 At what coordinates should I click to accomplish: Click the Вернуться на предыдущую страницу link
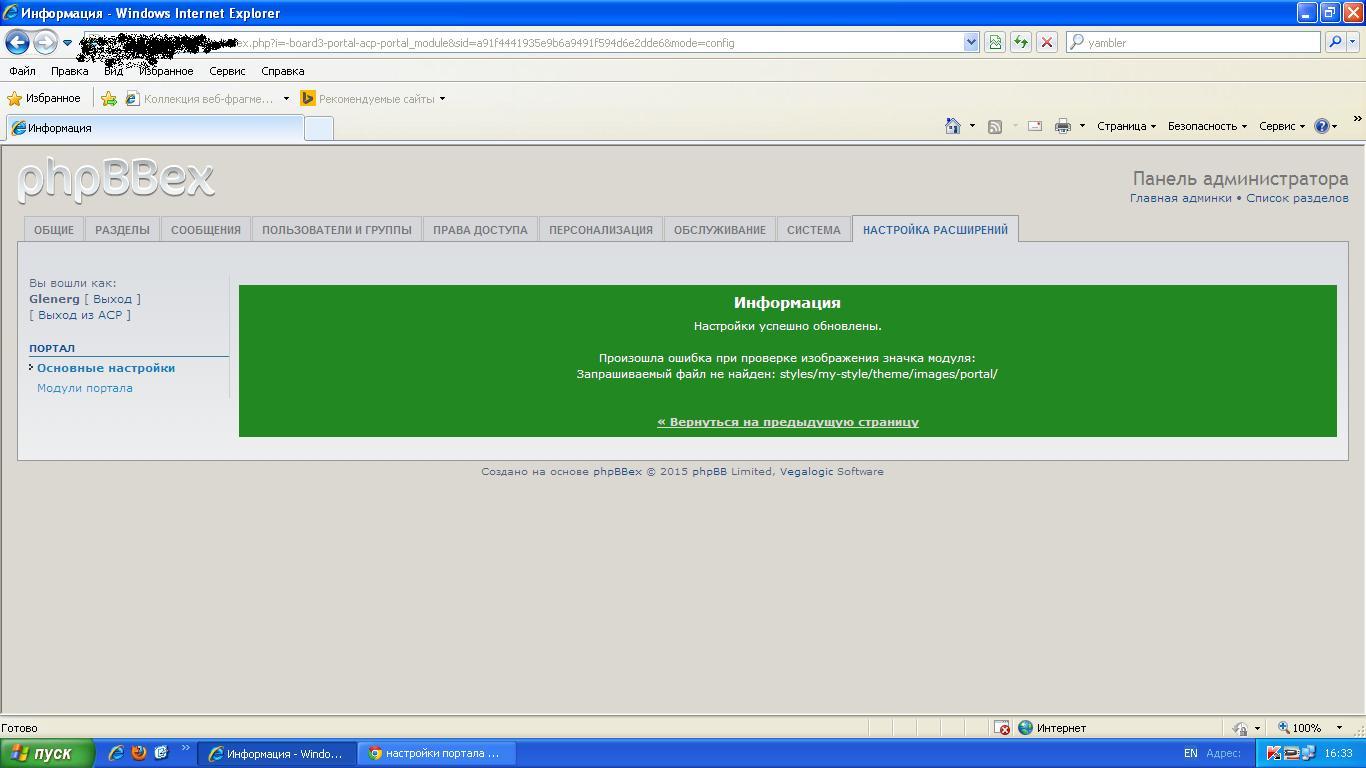(x=787, y=422)
